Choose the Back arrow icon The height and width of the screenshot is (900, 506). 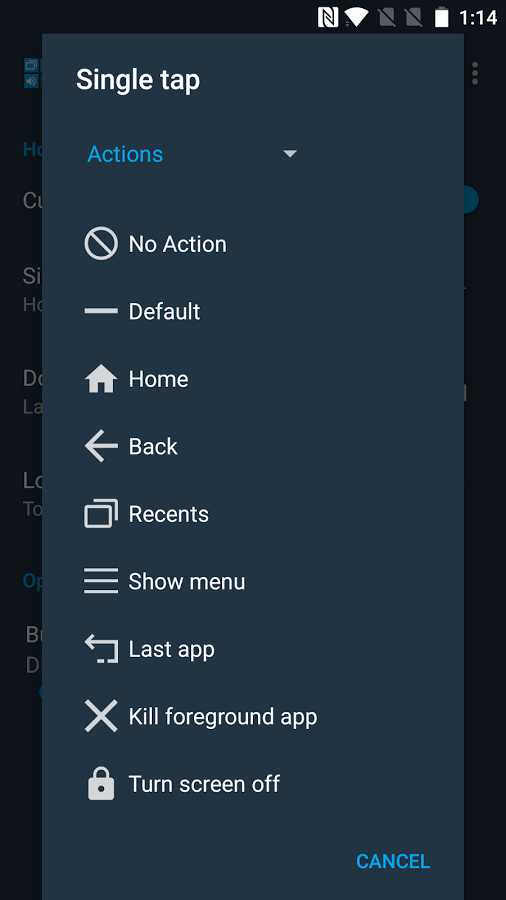pyautogui.click(x=101, y=447)
